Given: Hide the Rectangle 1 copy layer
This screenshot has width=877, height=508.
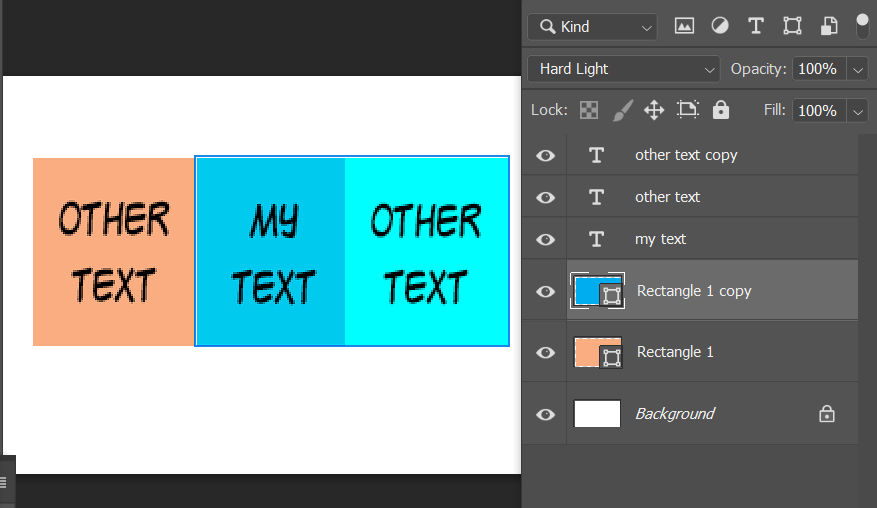Looking at the screenshot, I should click(x=545, y=291).
